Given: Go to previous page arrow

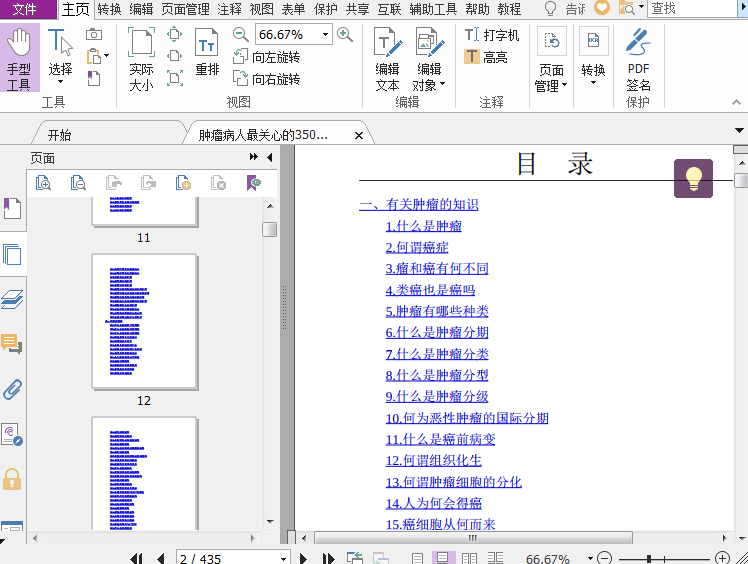Looking at the screenshot, I should tap(160, 558).
